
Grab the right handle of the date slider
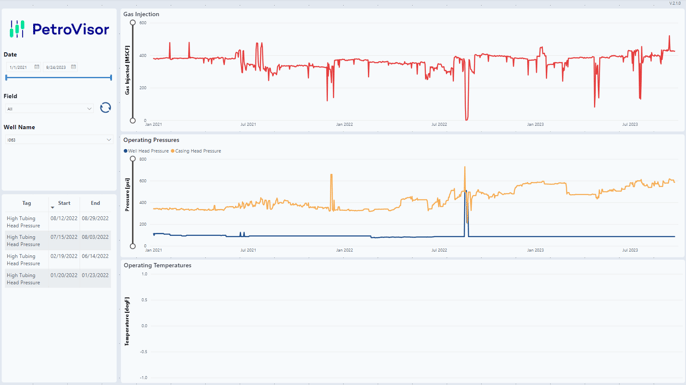pos(111,77)
